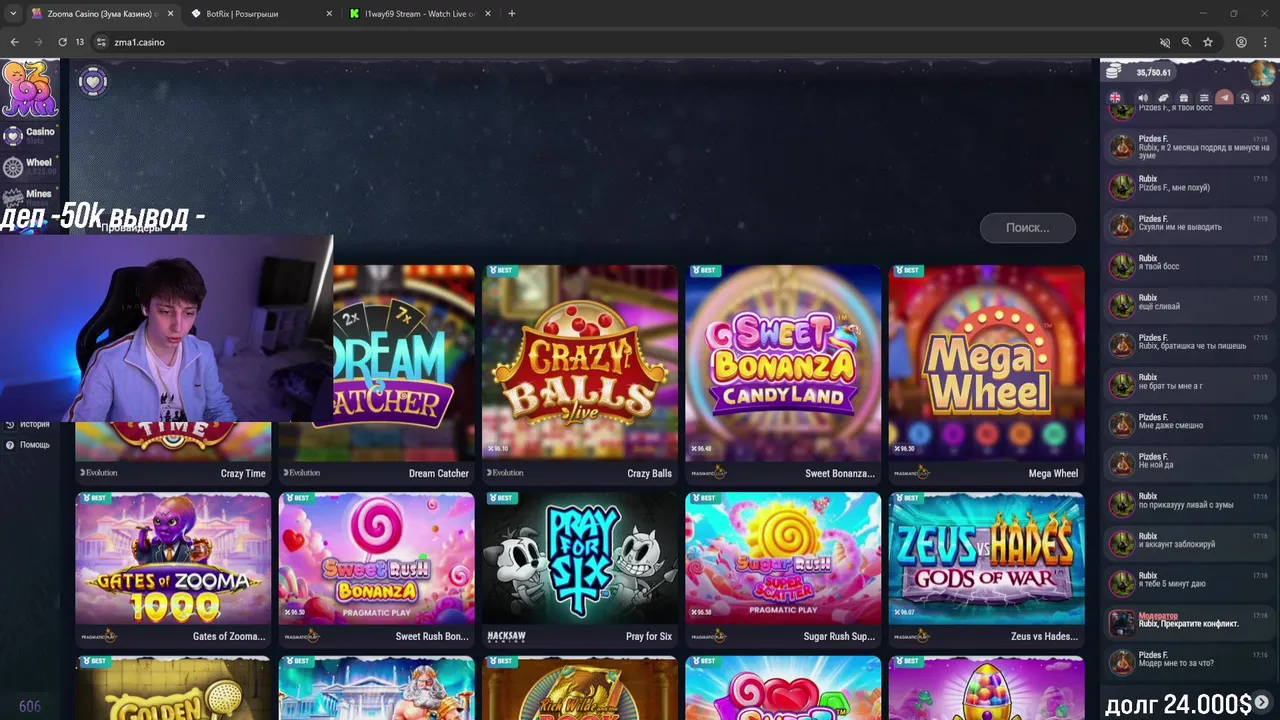Open the Провайдеры providers dropdown
The height and width of the screenshot is (720, 1280).
131,228
